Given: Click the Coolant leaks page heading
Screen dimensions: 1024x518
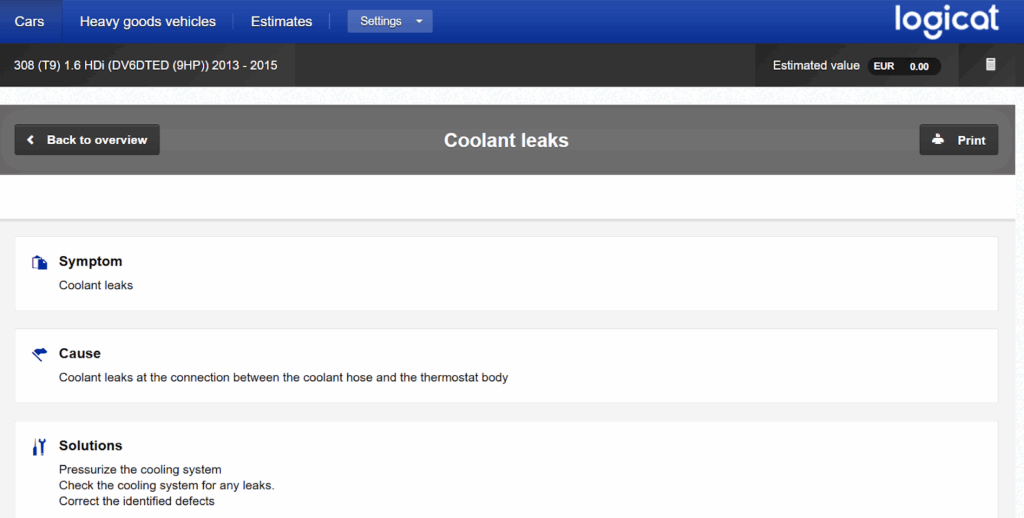Looking at the screenshot, I should [506, 140].
